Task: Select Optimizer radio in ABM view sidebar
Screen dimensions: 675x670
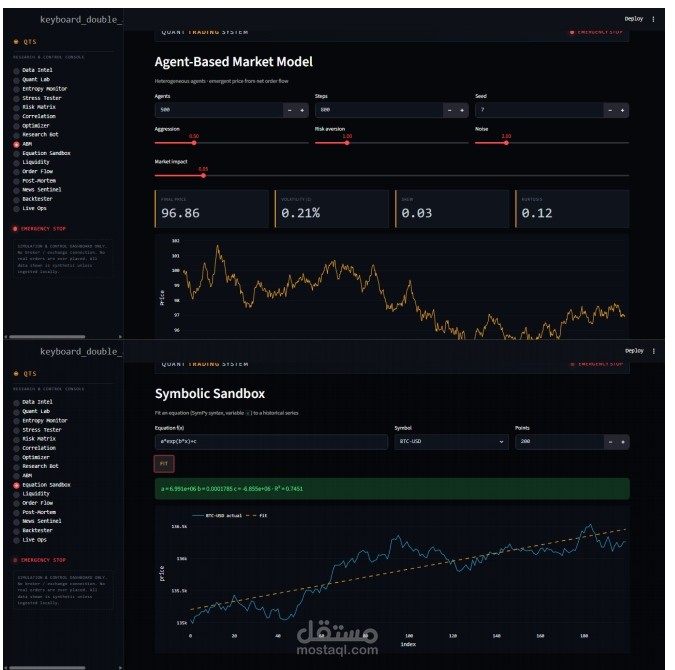Action: (16, 126)
